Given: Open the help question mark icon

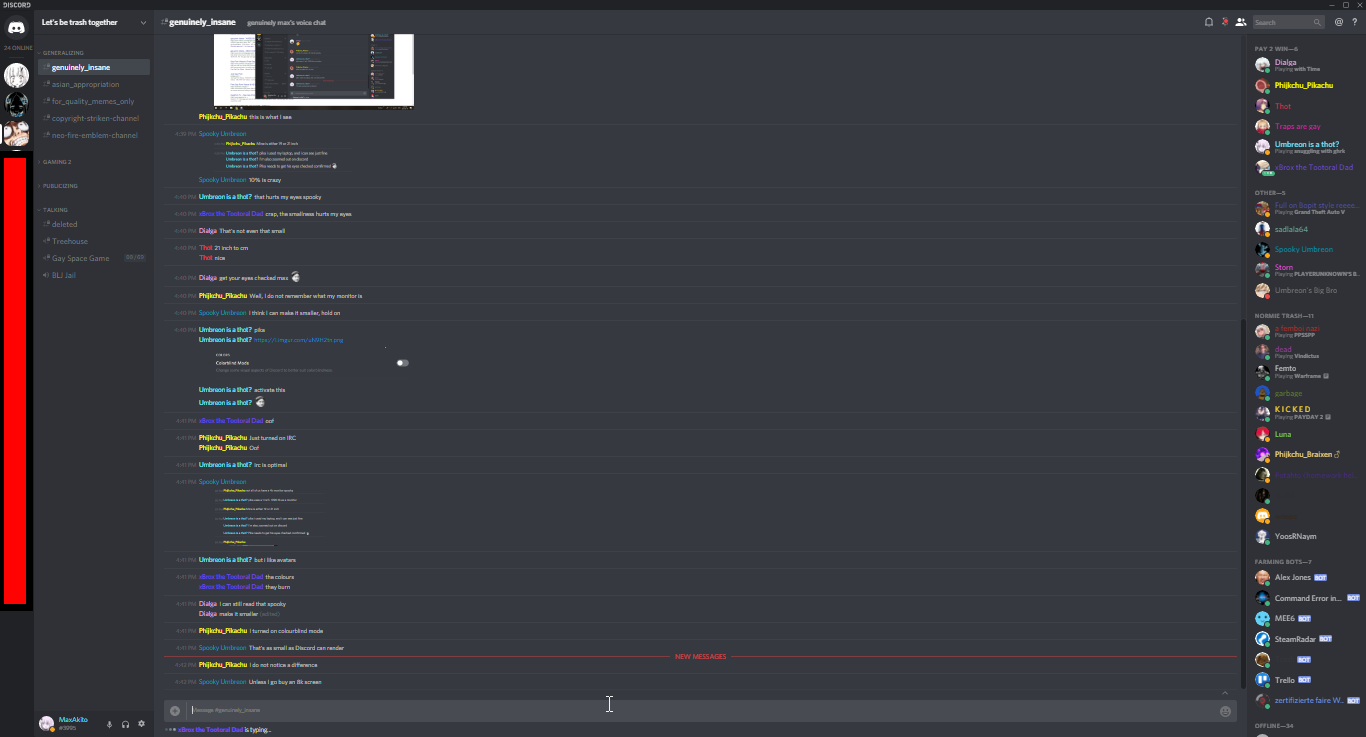Looking at the screenshot, I should click(x=1355, y=22).
